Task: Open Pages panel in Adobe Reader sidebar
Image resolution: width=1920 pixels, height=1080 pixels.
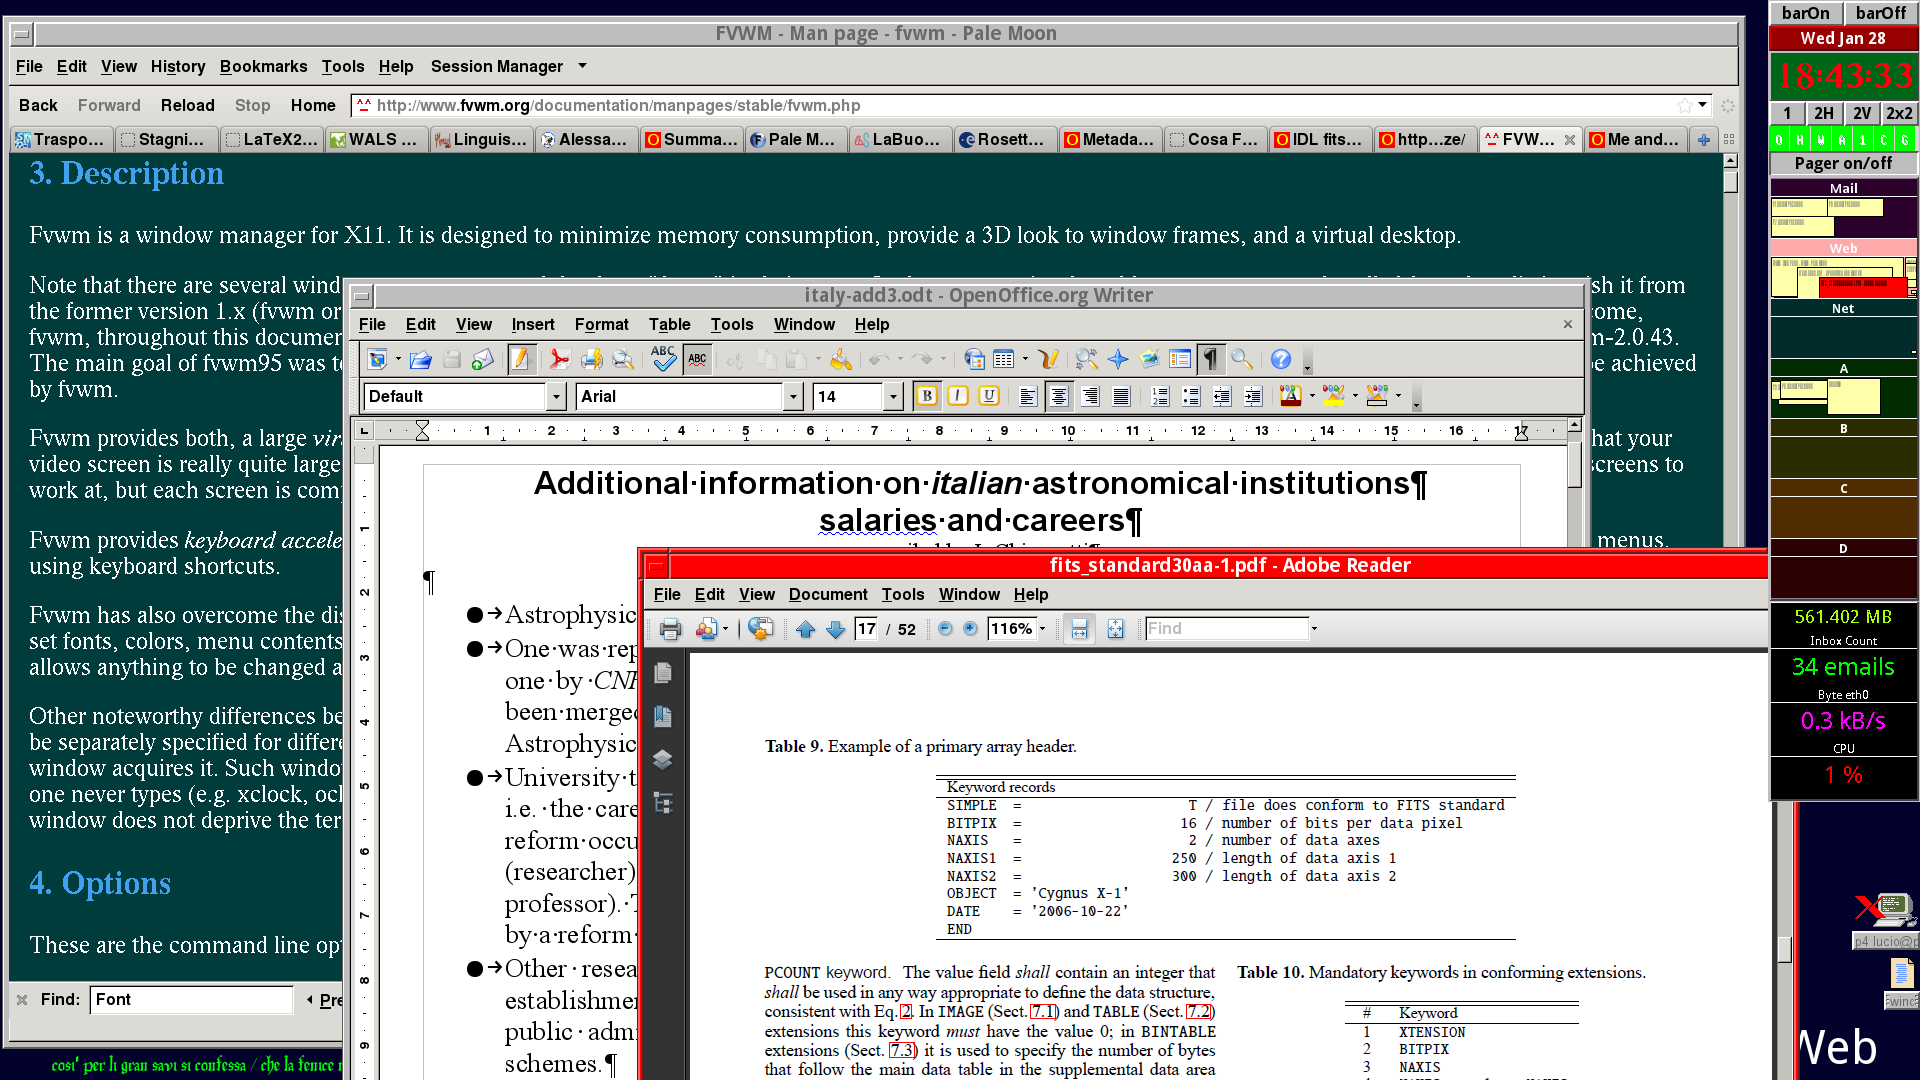Action: pos(662,673)
